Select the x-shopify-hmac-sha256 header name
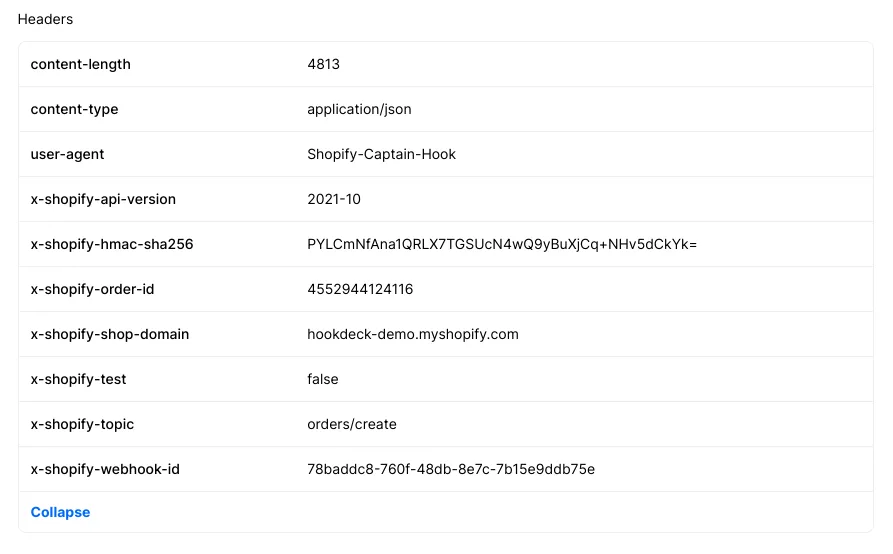893x554 pixels. coord(112,244)
